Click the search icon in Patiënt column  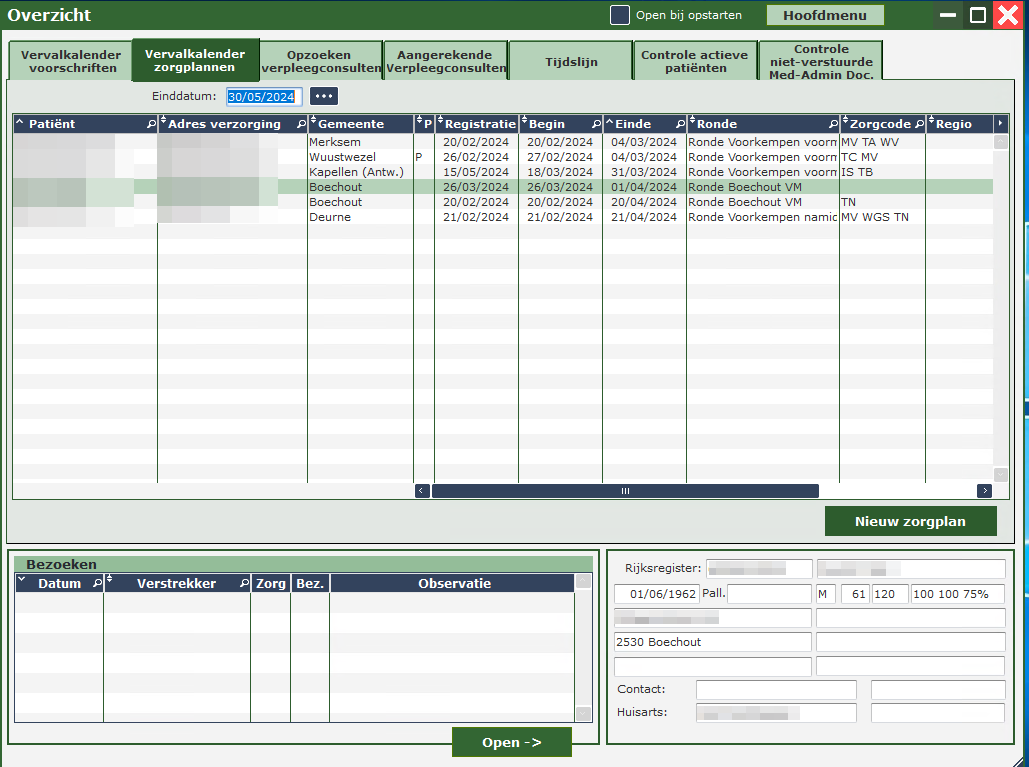pos(151,124)
